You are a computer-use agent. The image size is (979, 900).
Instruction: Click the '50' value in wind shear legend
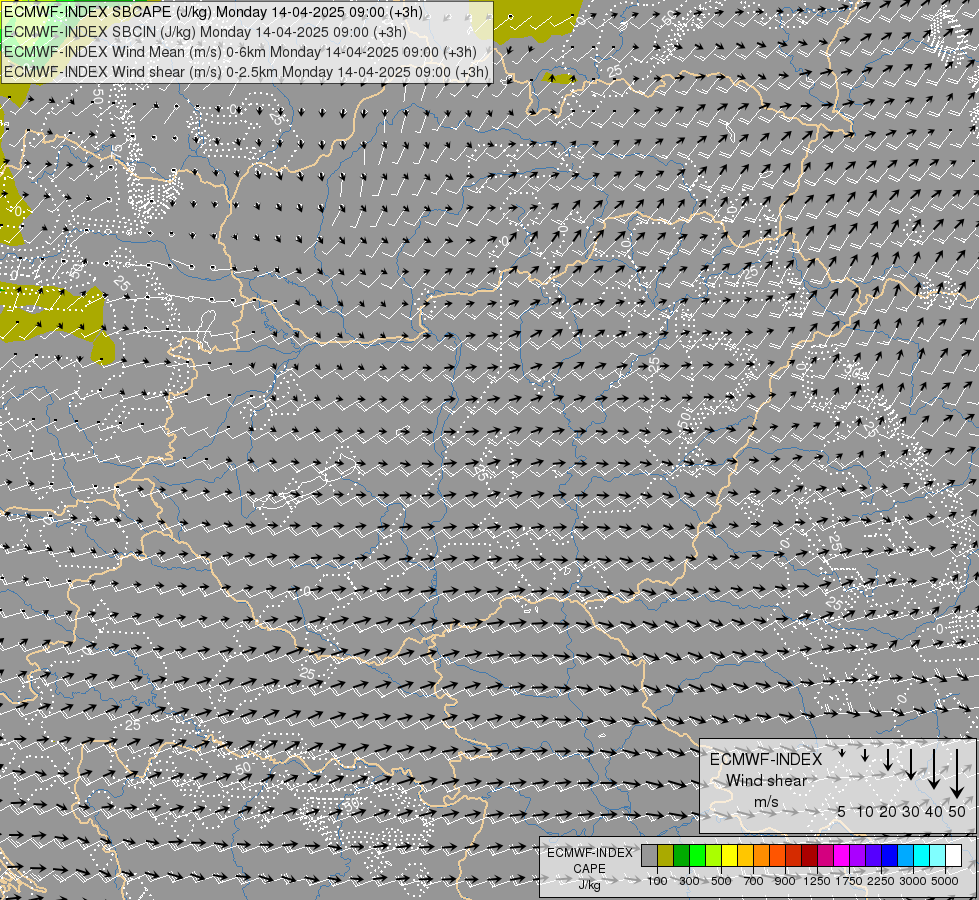pyautogui.click(x=957, y=811)
